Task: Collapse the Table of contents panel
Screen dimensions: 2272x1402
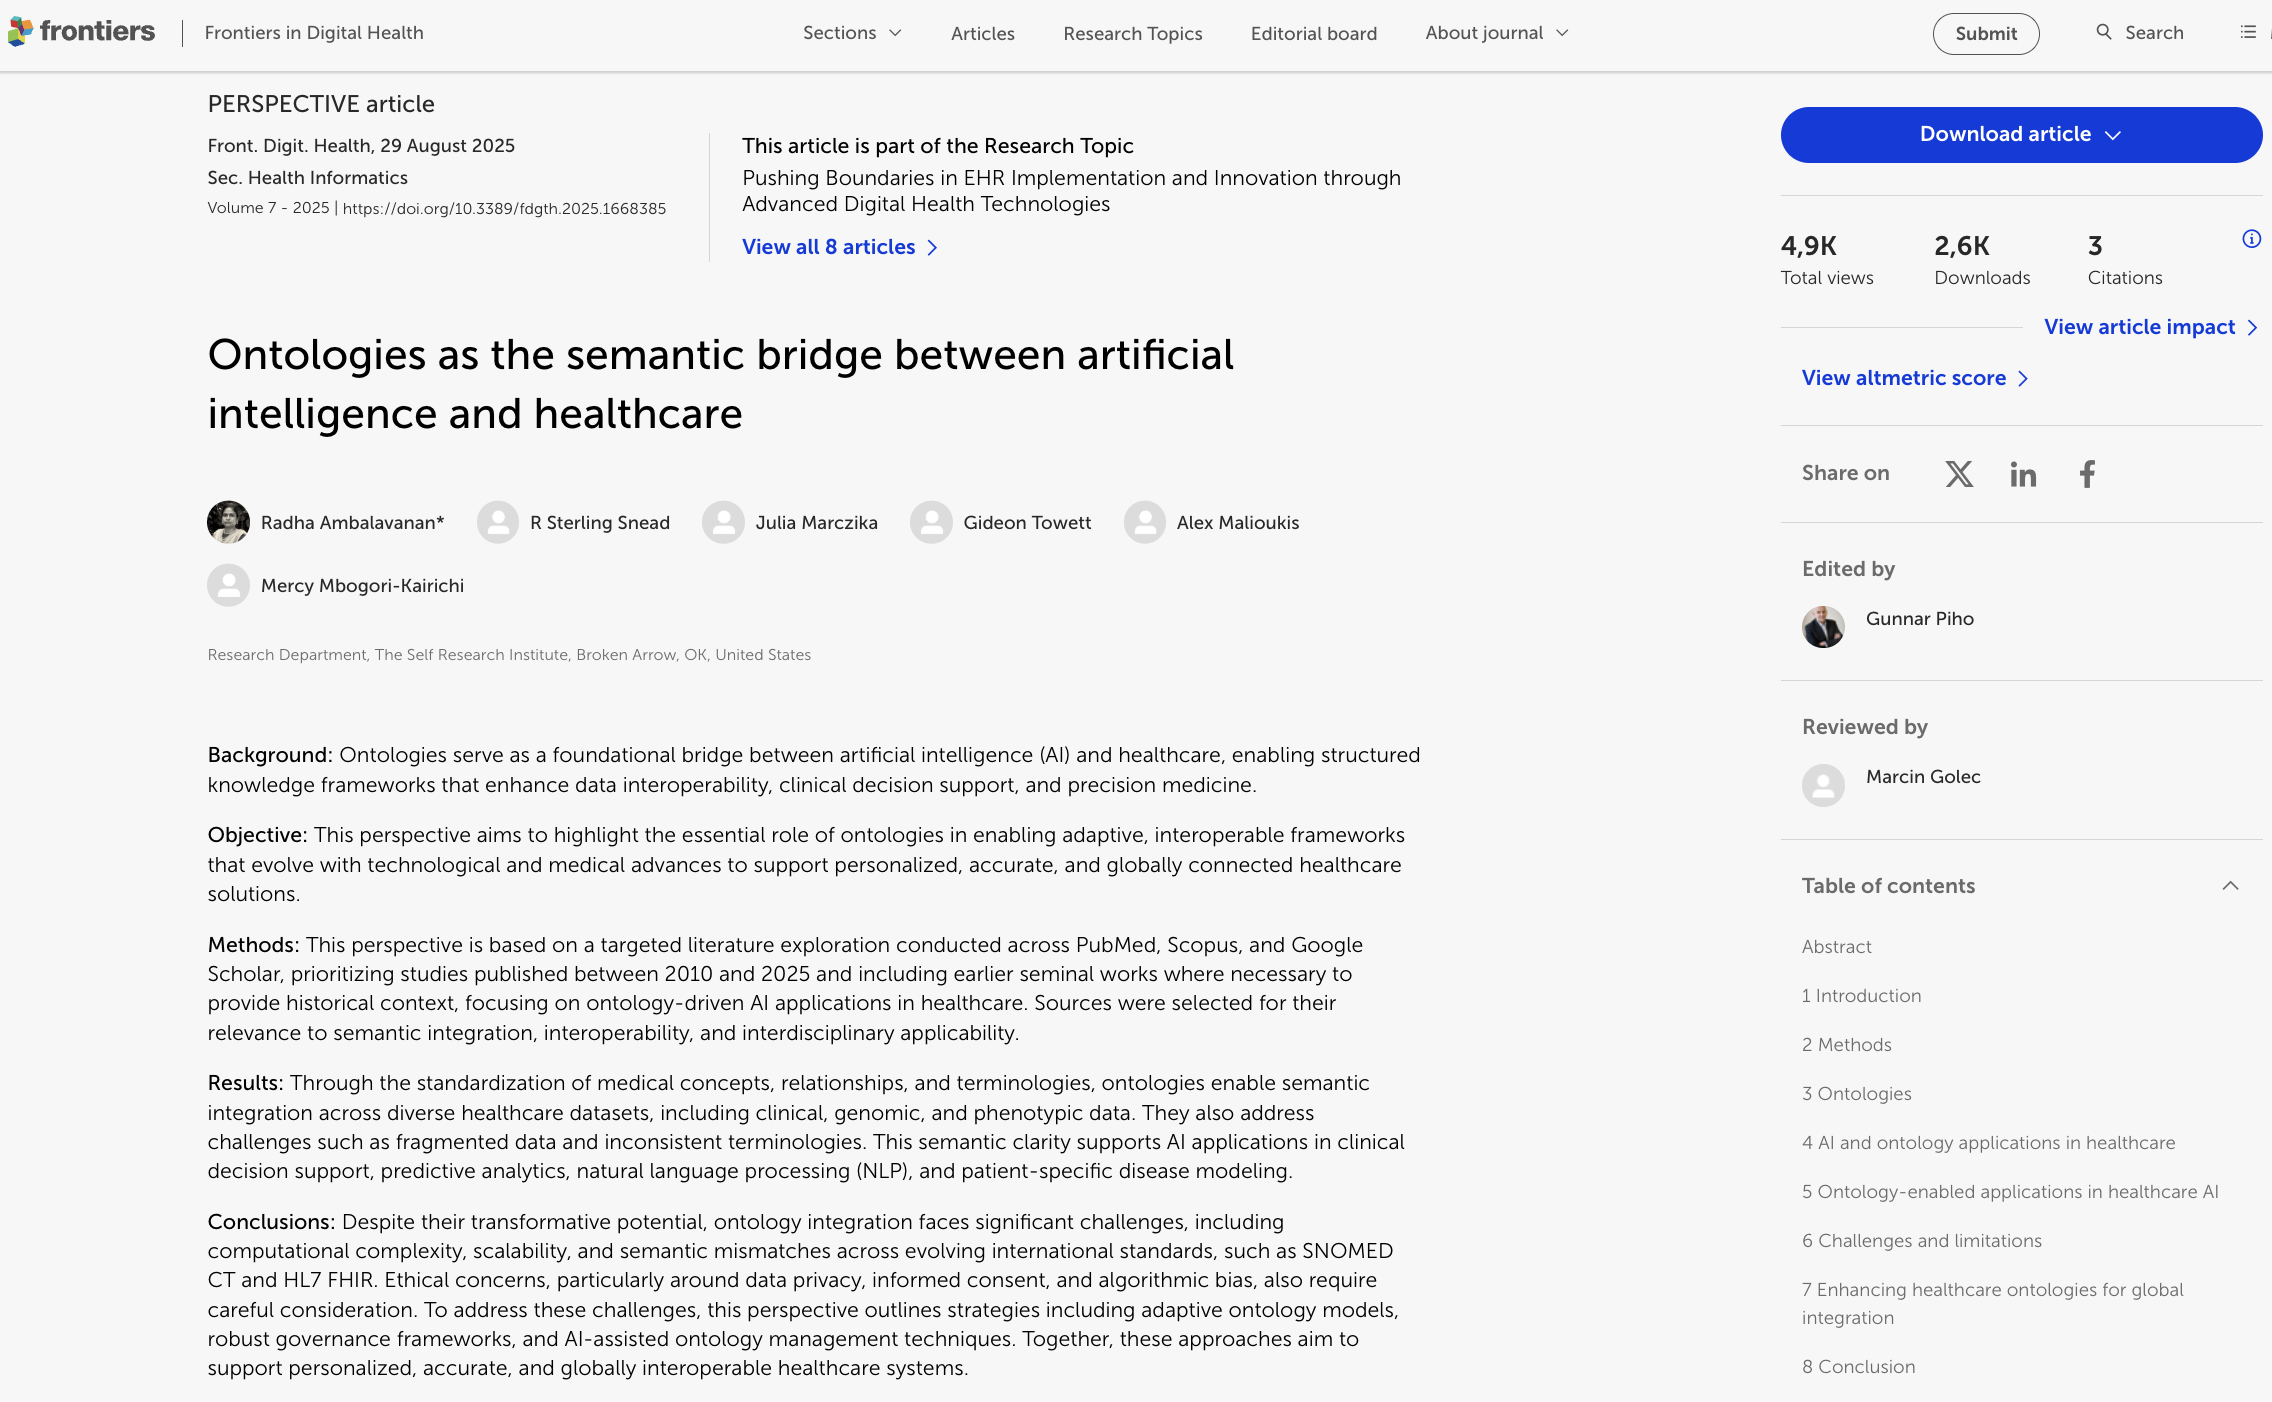Action: pyautogui.click(x=2230, y=886)
